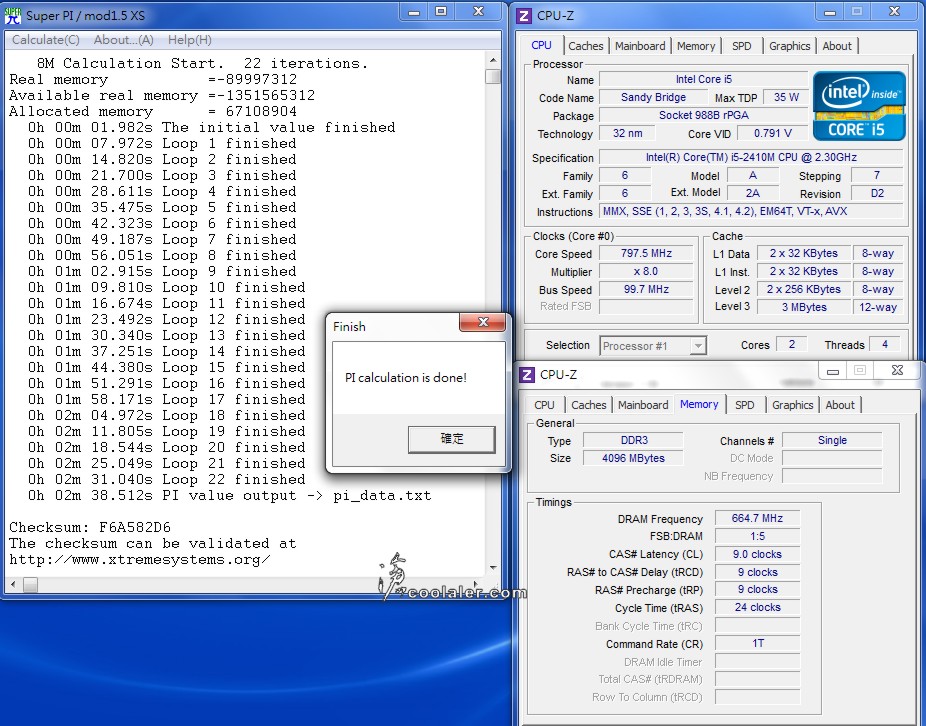Select the About tab in the lower CPU-Z window
This screenshot has width=926, height=726.
pyautogui.click(x=840, y=405)
